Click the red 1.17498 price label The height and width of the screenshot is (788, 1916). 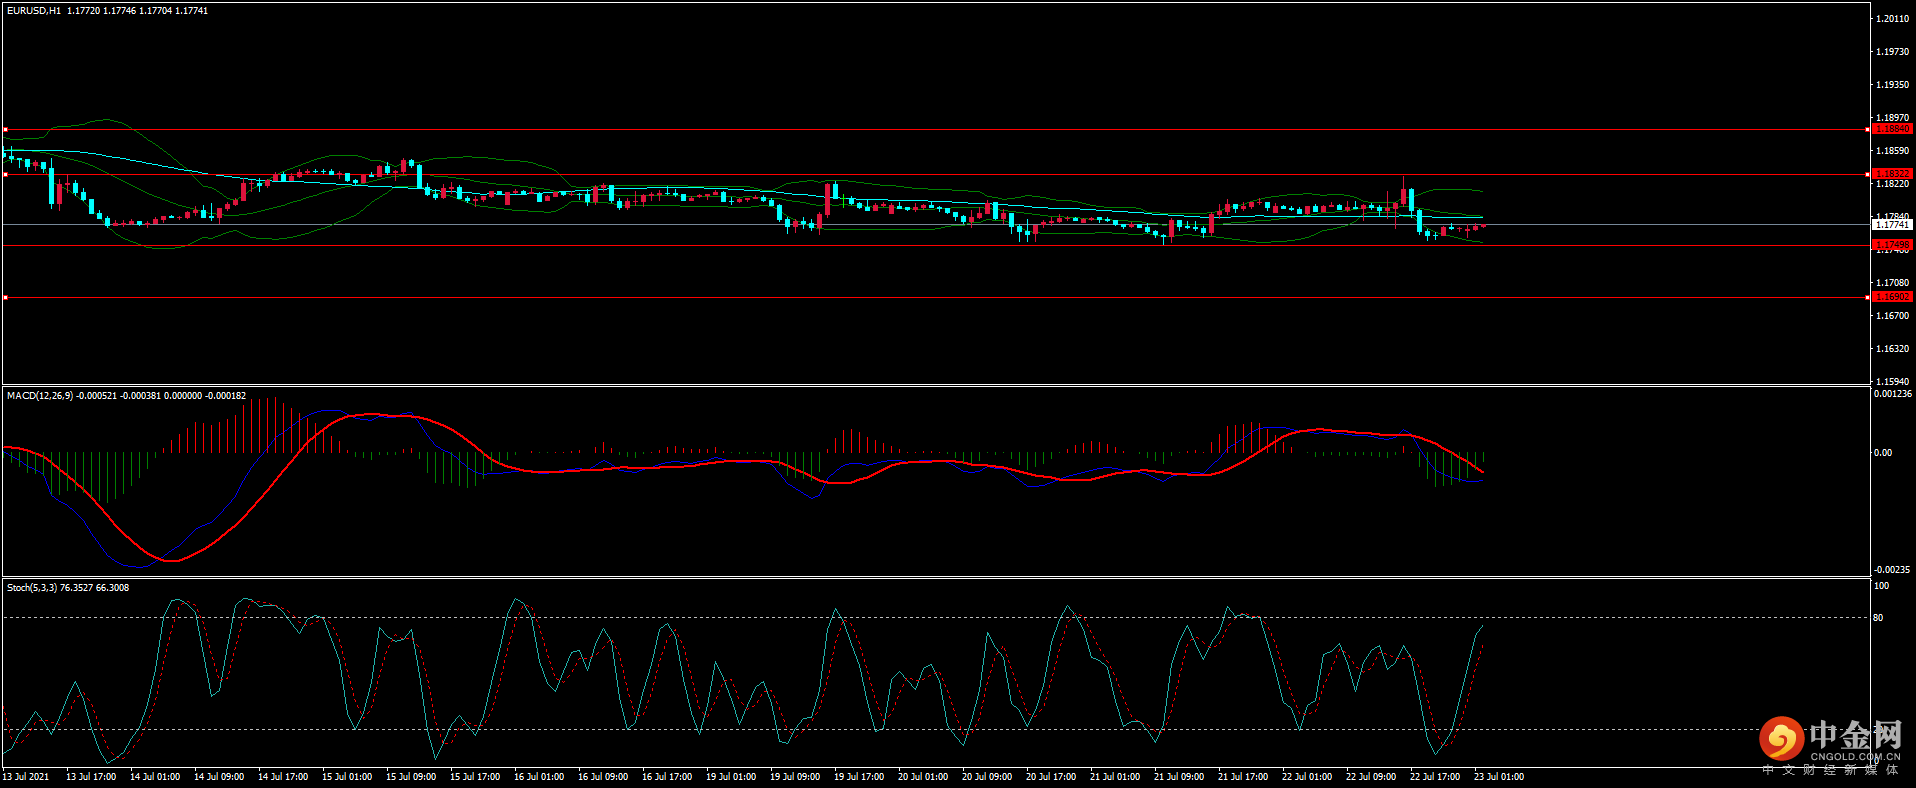pyautogui.click(x=1891, y=245)
